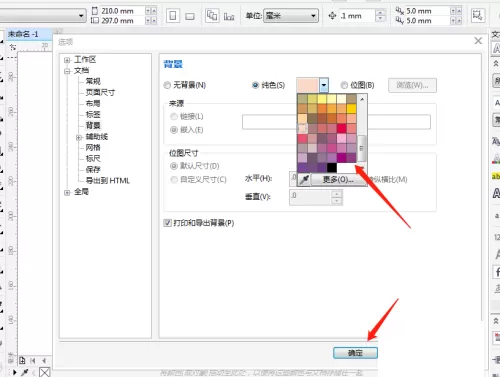This screenshot has width=500, height=377.
Task: Open the 布局 options page
Action: [93, 103]
